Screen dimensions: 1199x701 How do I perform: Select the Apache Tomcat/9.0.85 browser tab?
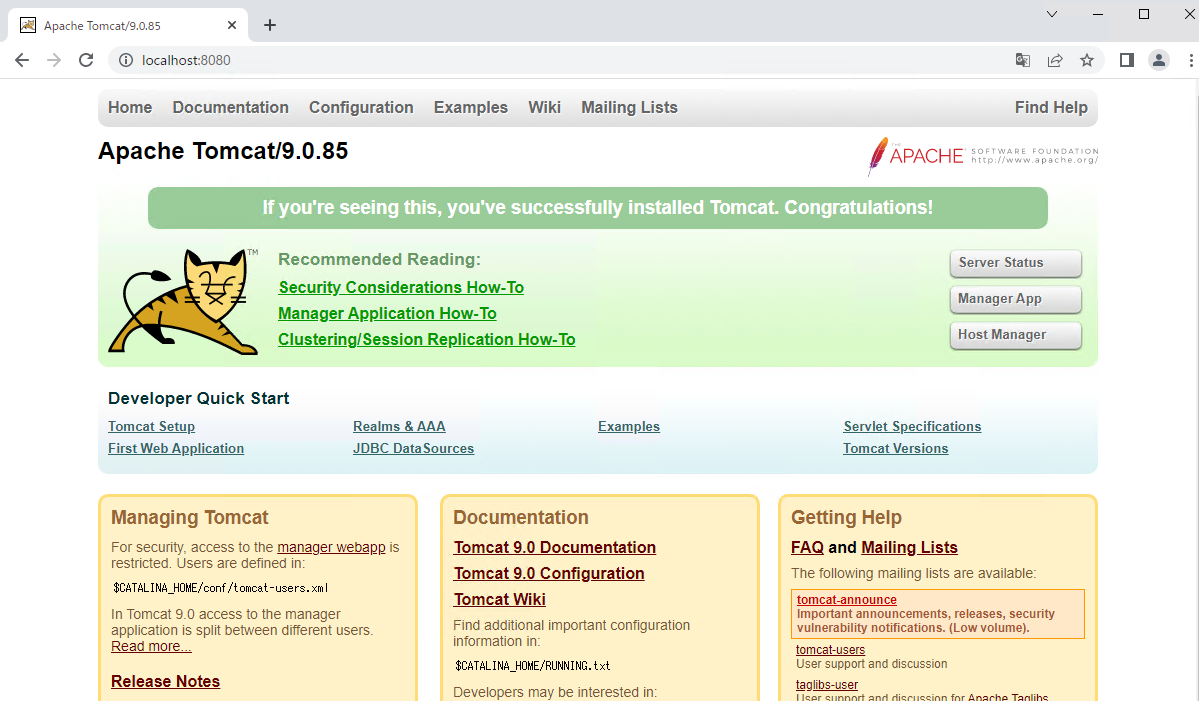coord(128,25)
